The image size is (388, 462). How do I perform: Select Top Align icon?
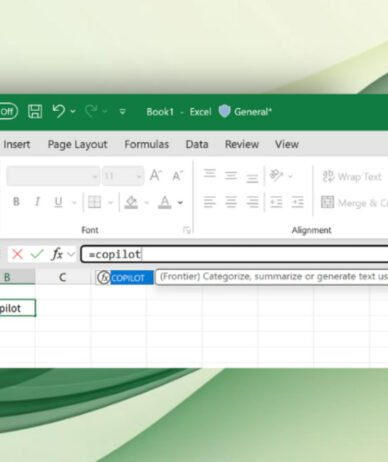[210, 174]
